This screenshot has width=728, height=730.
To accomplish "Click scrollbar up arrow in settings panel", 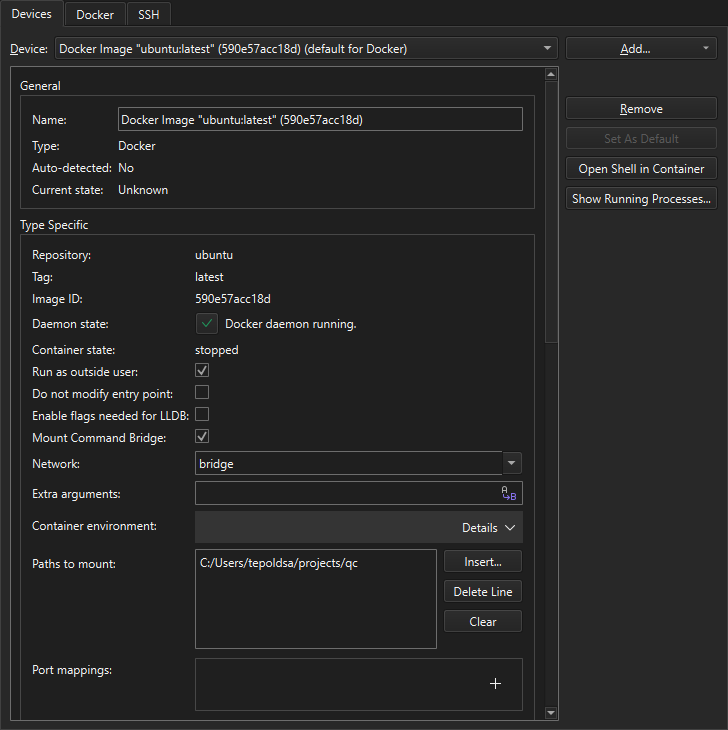I will 551,74.
